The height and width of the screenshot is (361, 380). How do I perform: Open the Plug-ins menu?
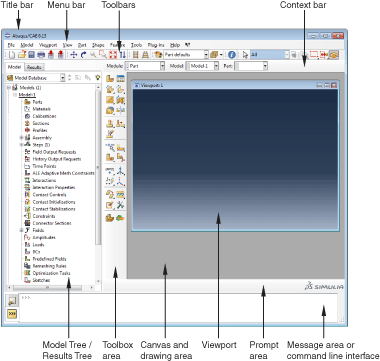click(x=156, y=45)
